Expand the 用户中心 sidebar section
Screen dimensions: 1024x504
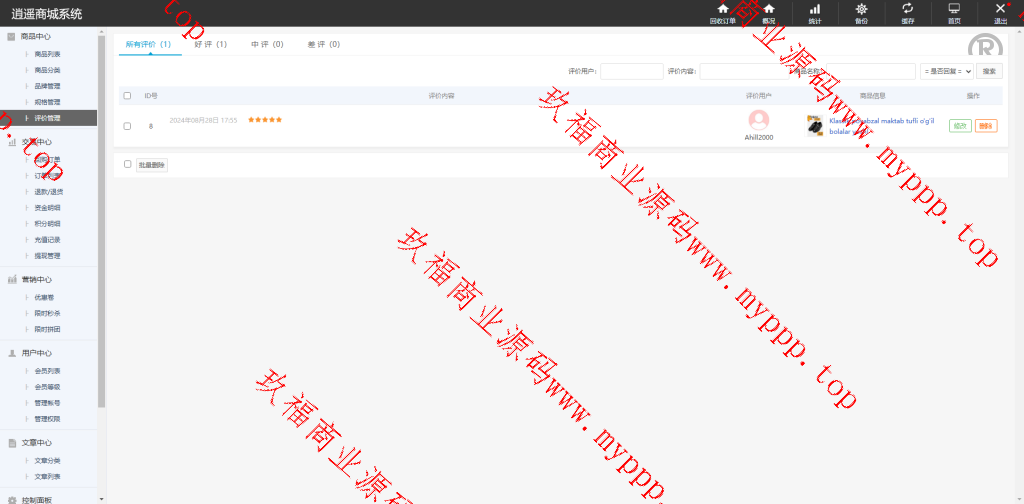click(x=37, y=353)
